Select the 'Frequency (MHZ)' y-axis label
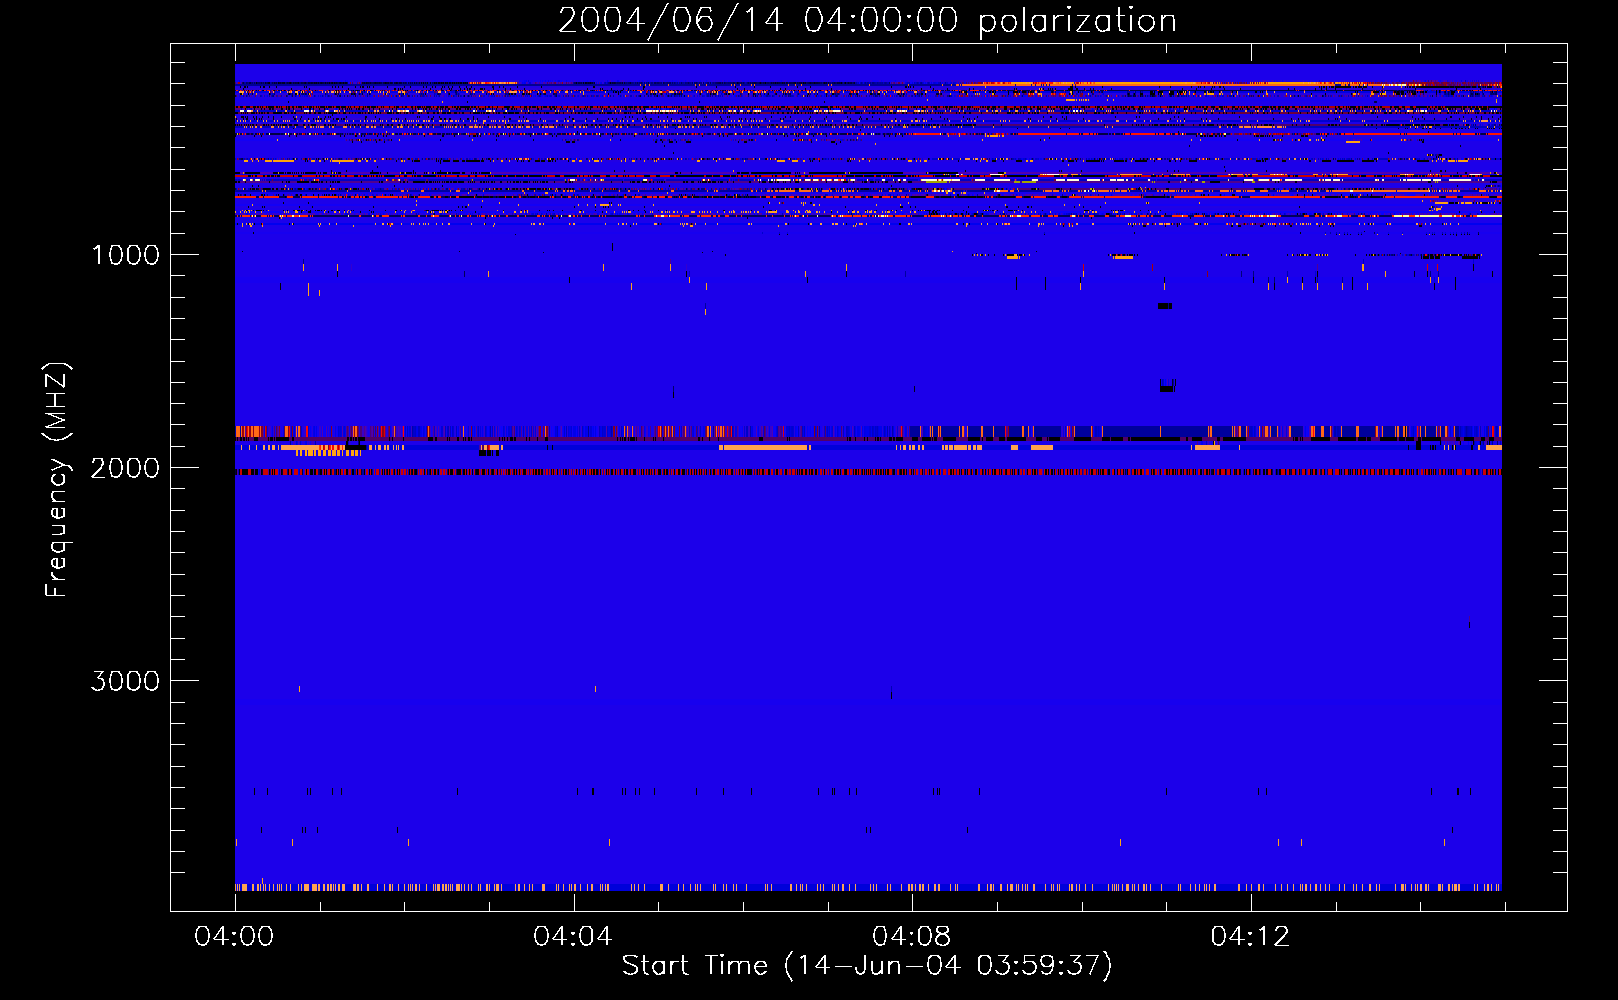This screenshot has width=1618, height=1000. tap(58, 480)
